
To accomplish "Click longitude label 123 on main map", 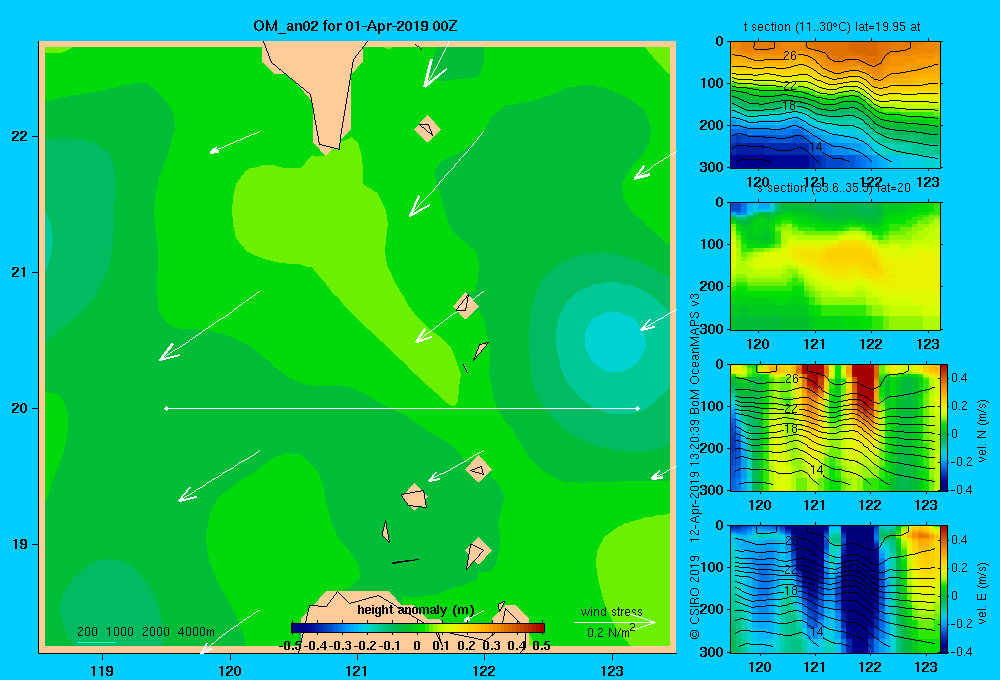I will point(612,670).
